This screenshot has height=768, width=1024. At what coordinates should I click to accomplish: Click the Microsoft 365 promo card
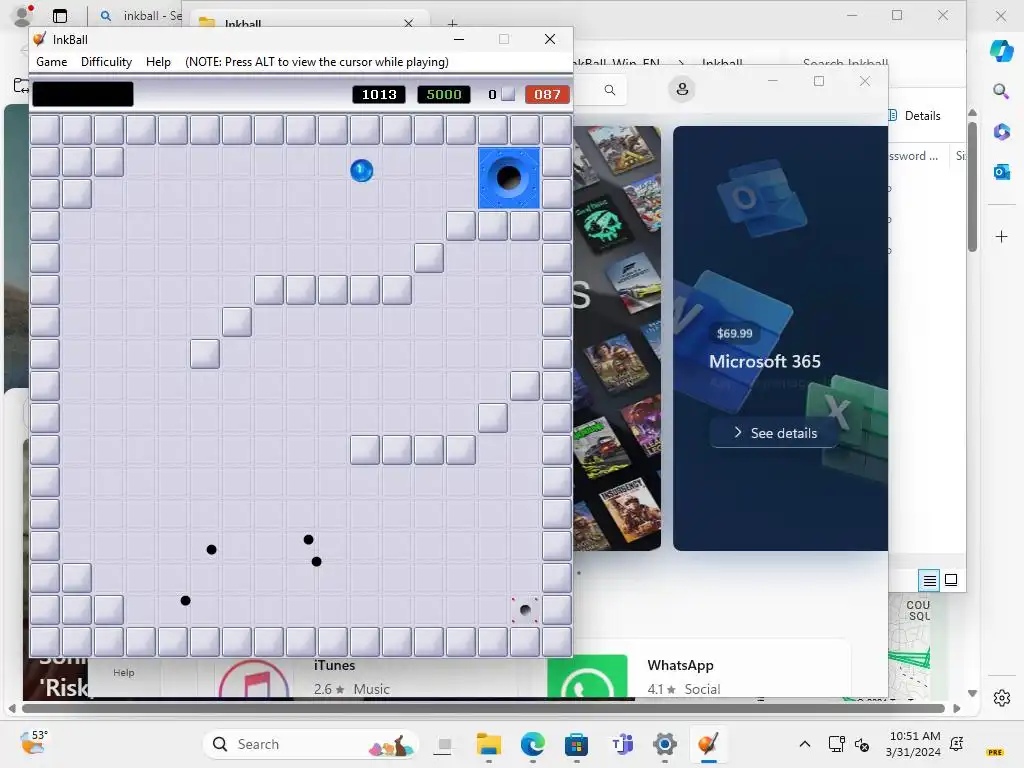[x=780, y=338]
